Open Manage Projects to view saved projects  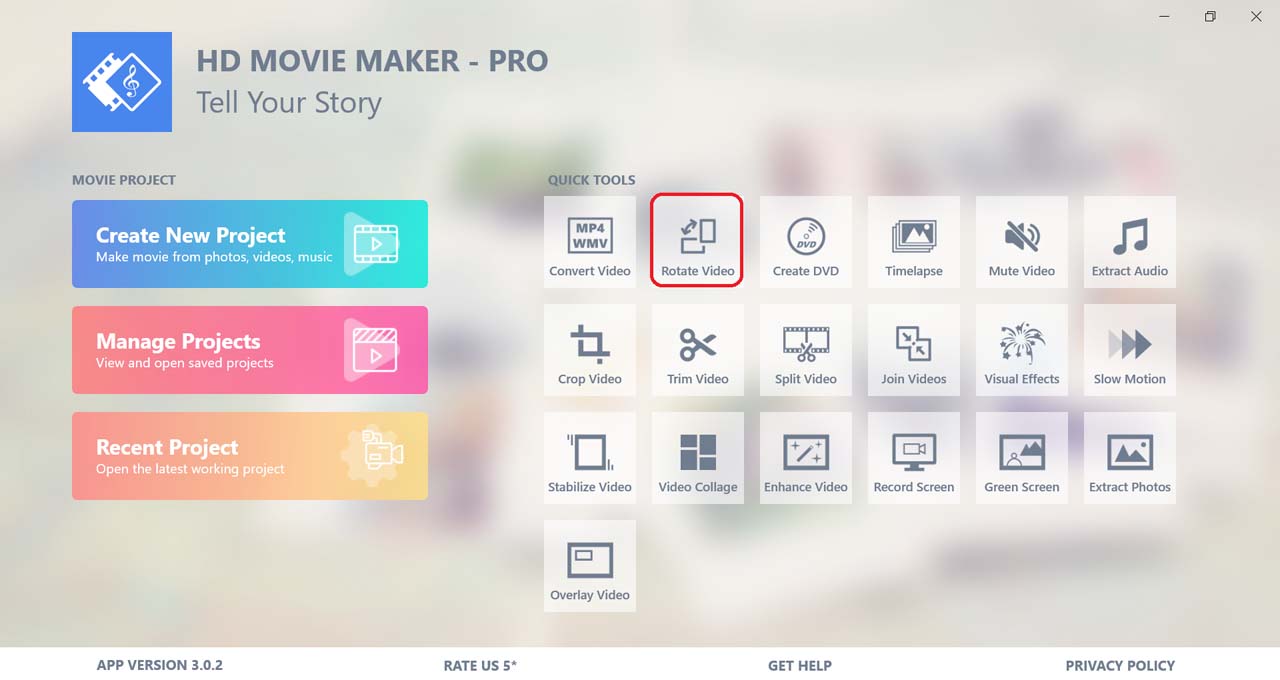point(250,350)
